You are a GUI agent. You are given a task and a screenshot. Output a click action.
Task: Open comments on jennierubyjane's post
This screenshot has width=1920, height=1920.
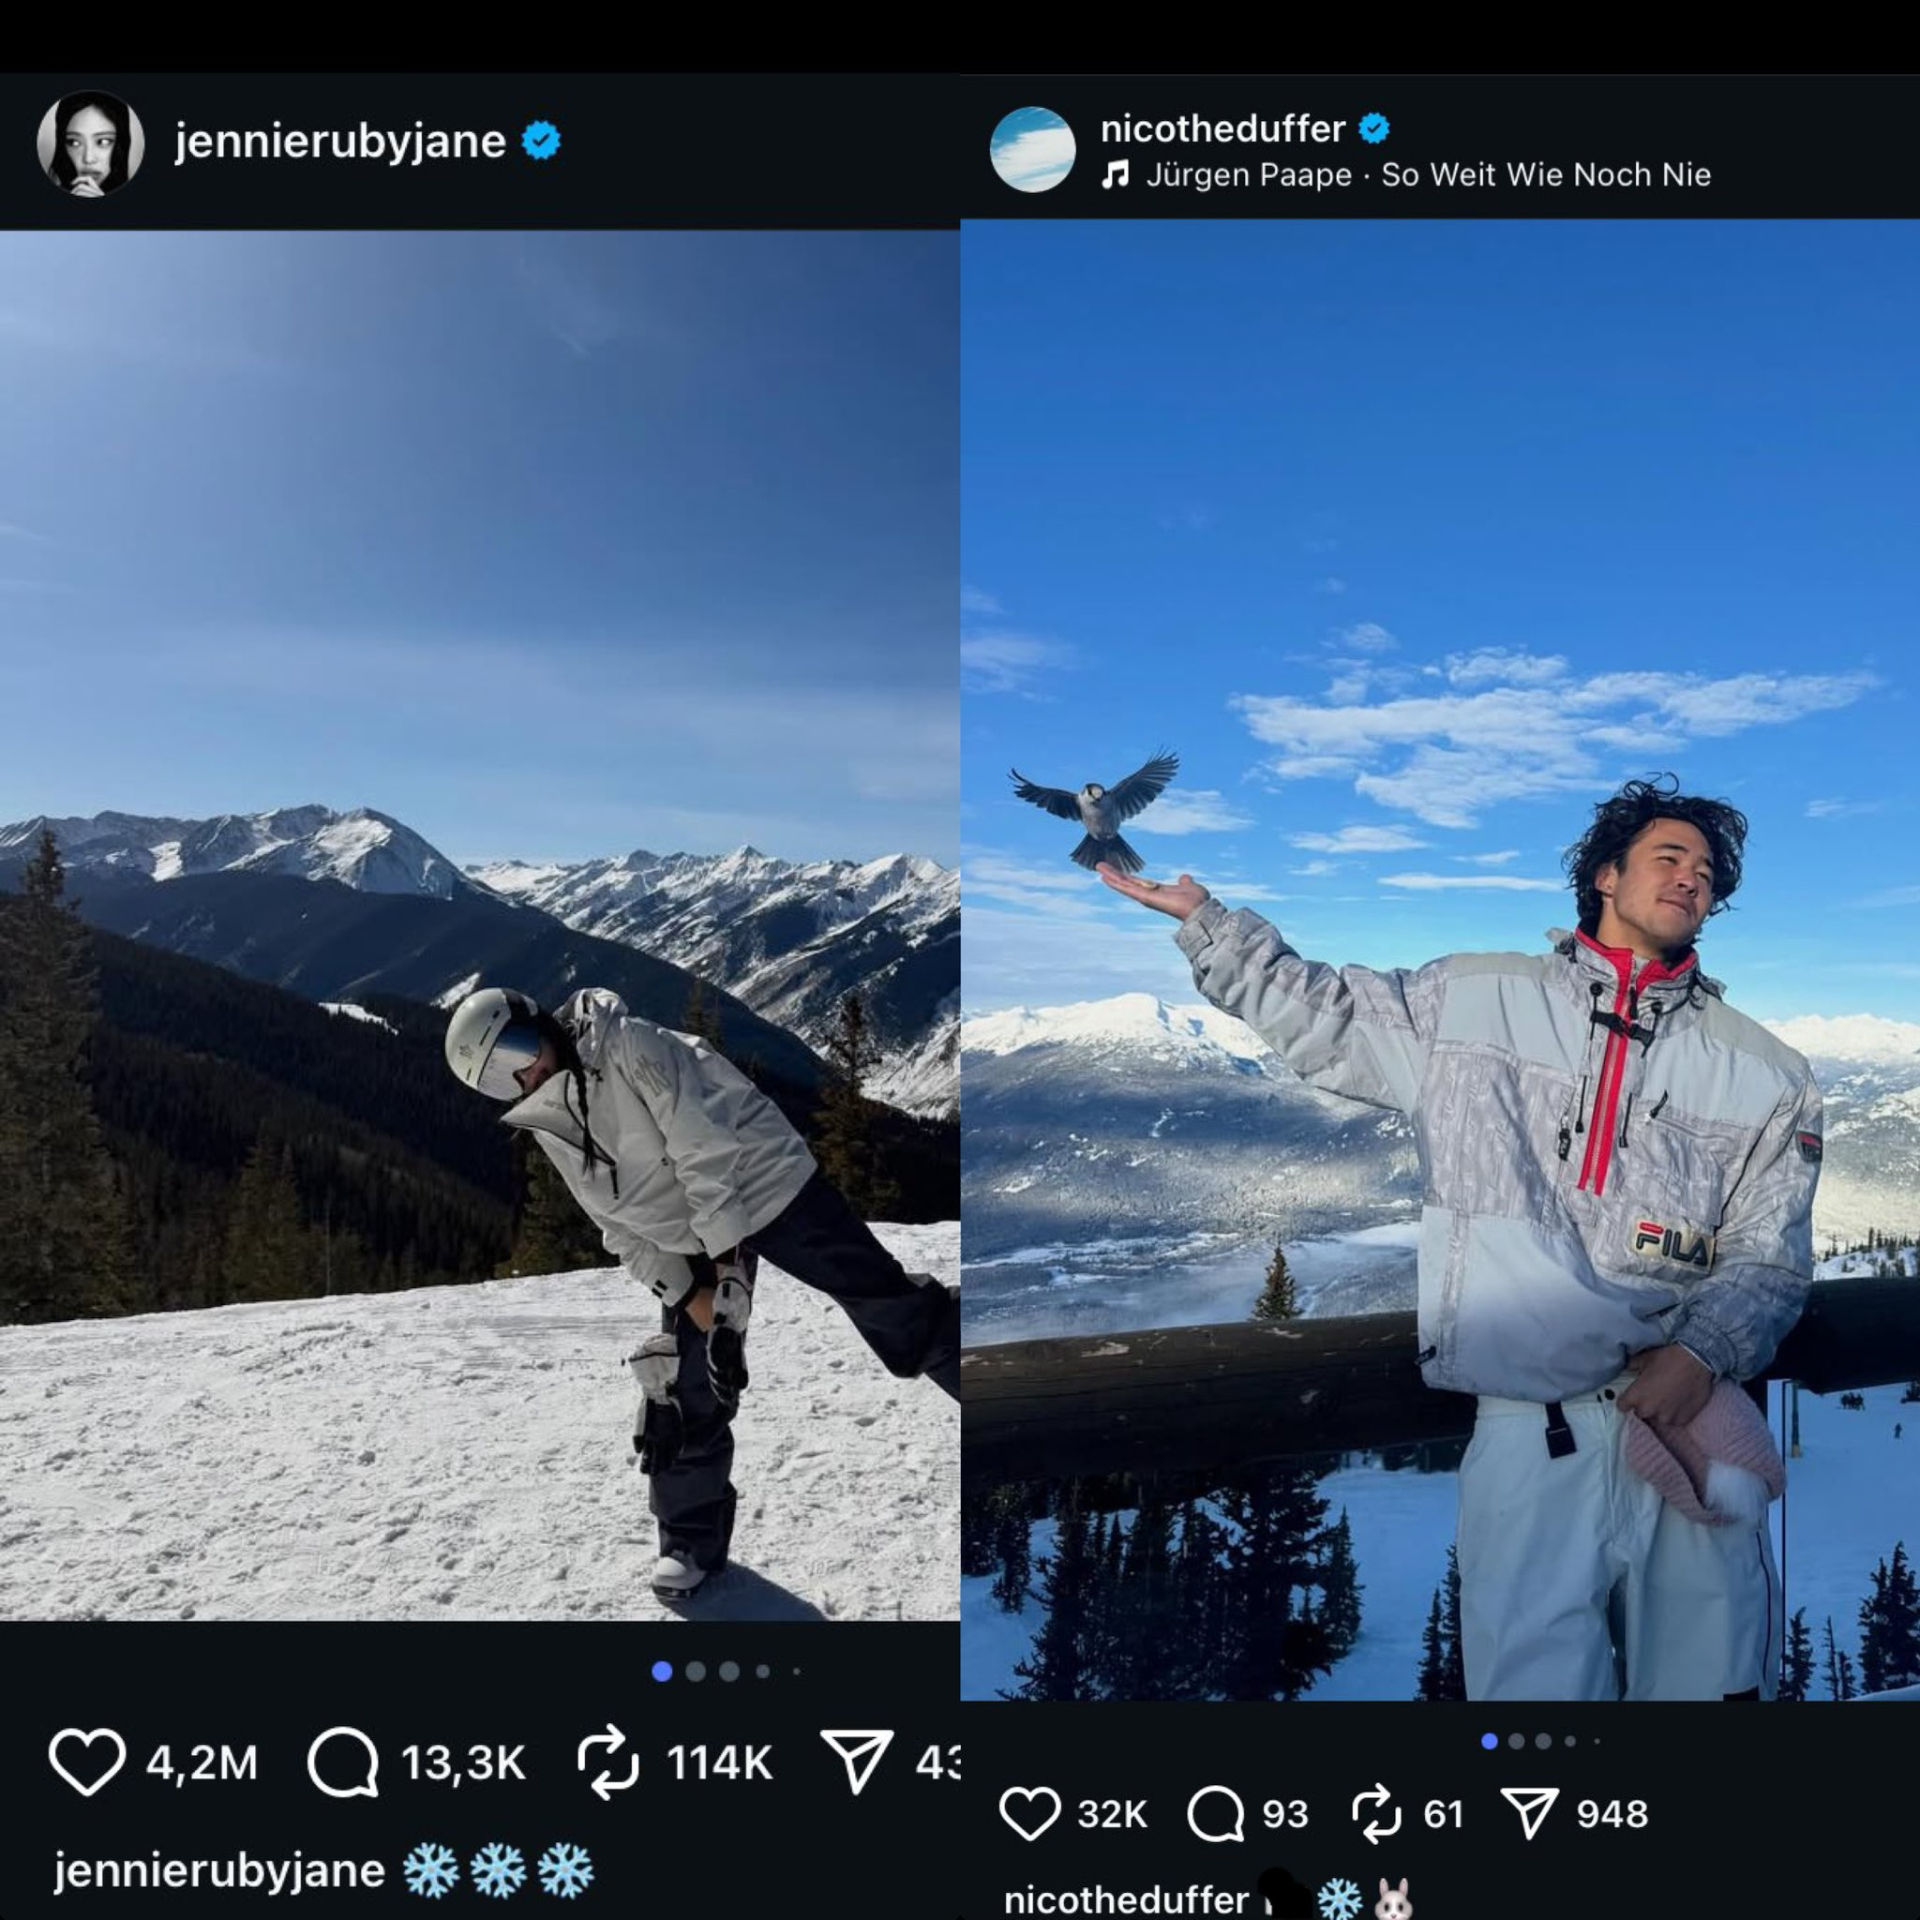coord(343,1763)
